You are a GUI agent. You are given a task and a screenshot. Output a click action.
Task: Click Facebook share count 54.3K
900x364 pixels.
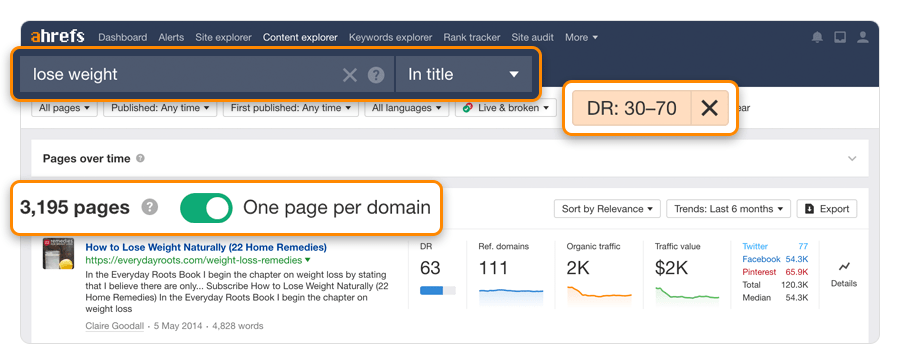coord(797,259)
